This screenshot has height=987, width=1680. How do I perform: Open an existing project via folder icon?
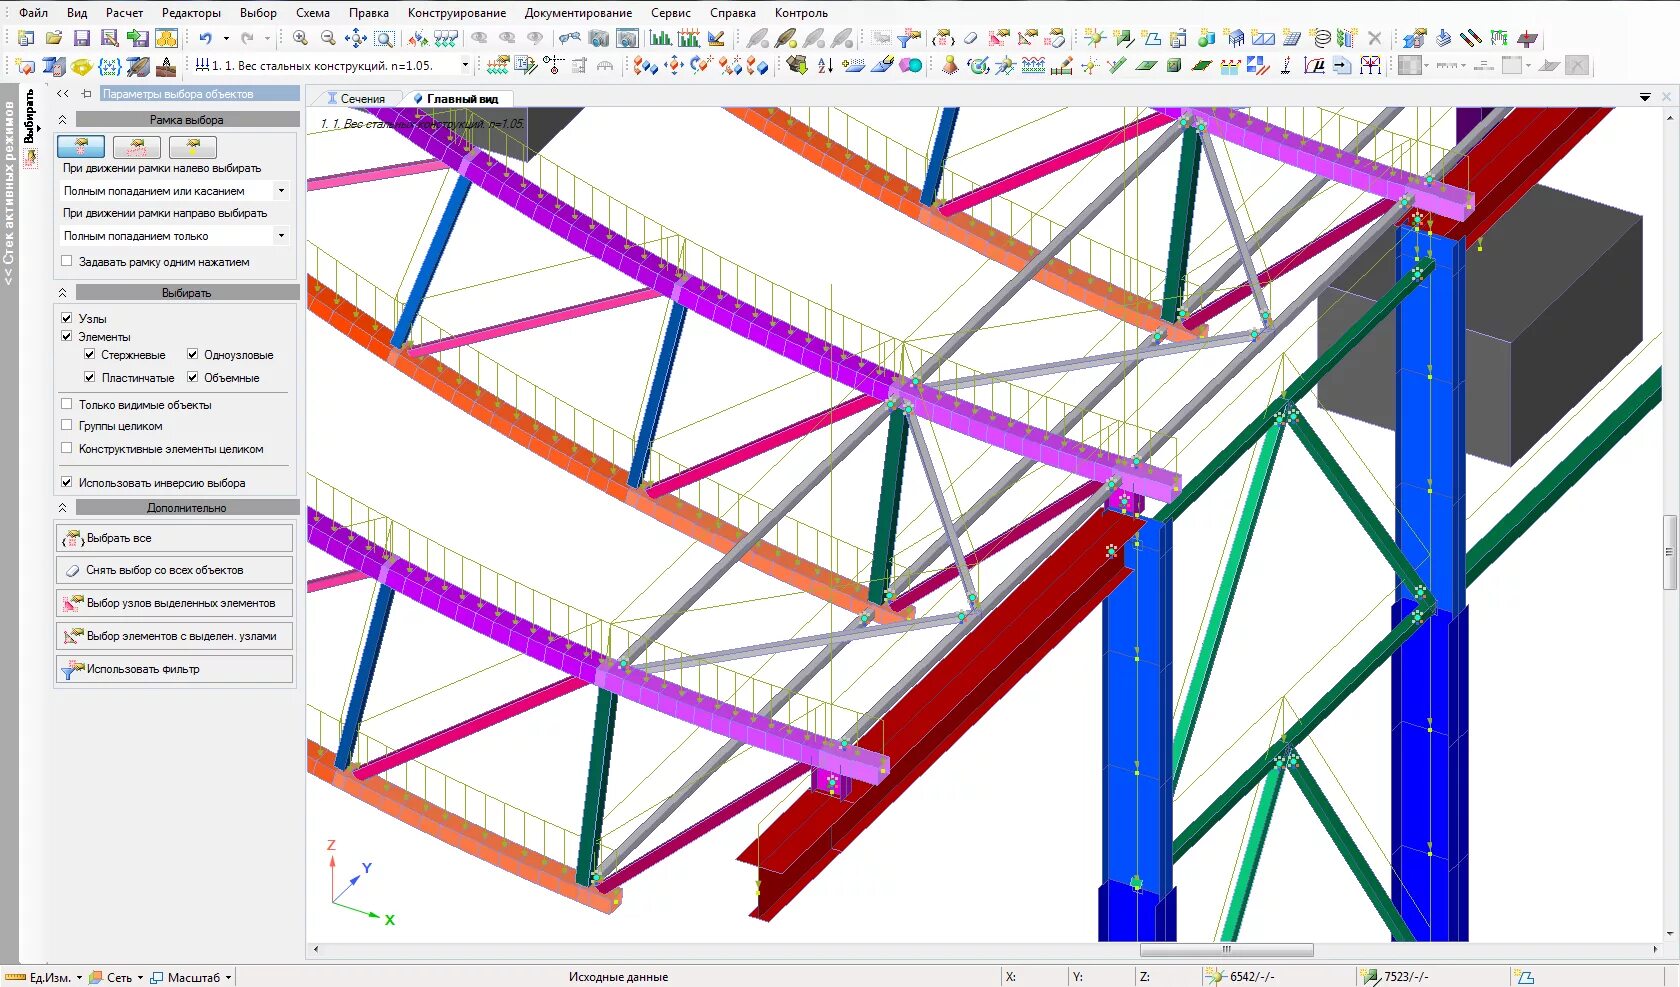[x=53, y=37]
